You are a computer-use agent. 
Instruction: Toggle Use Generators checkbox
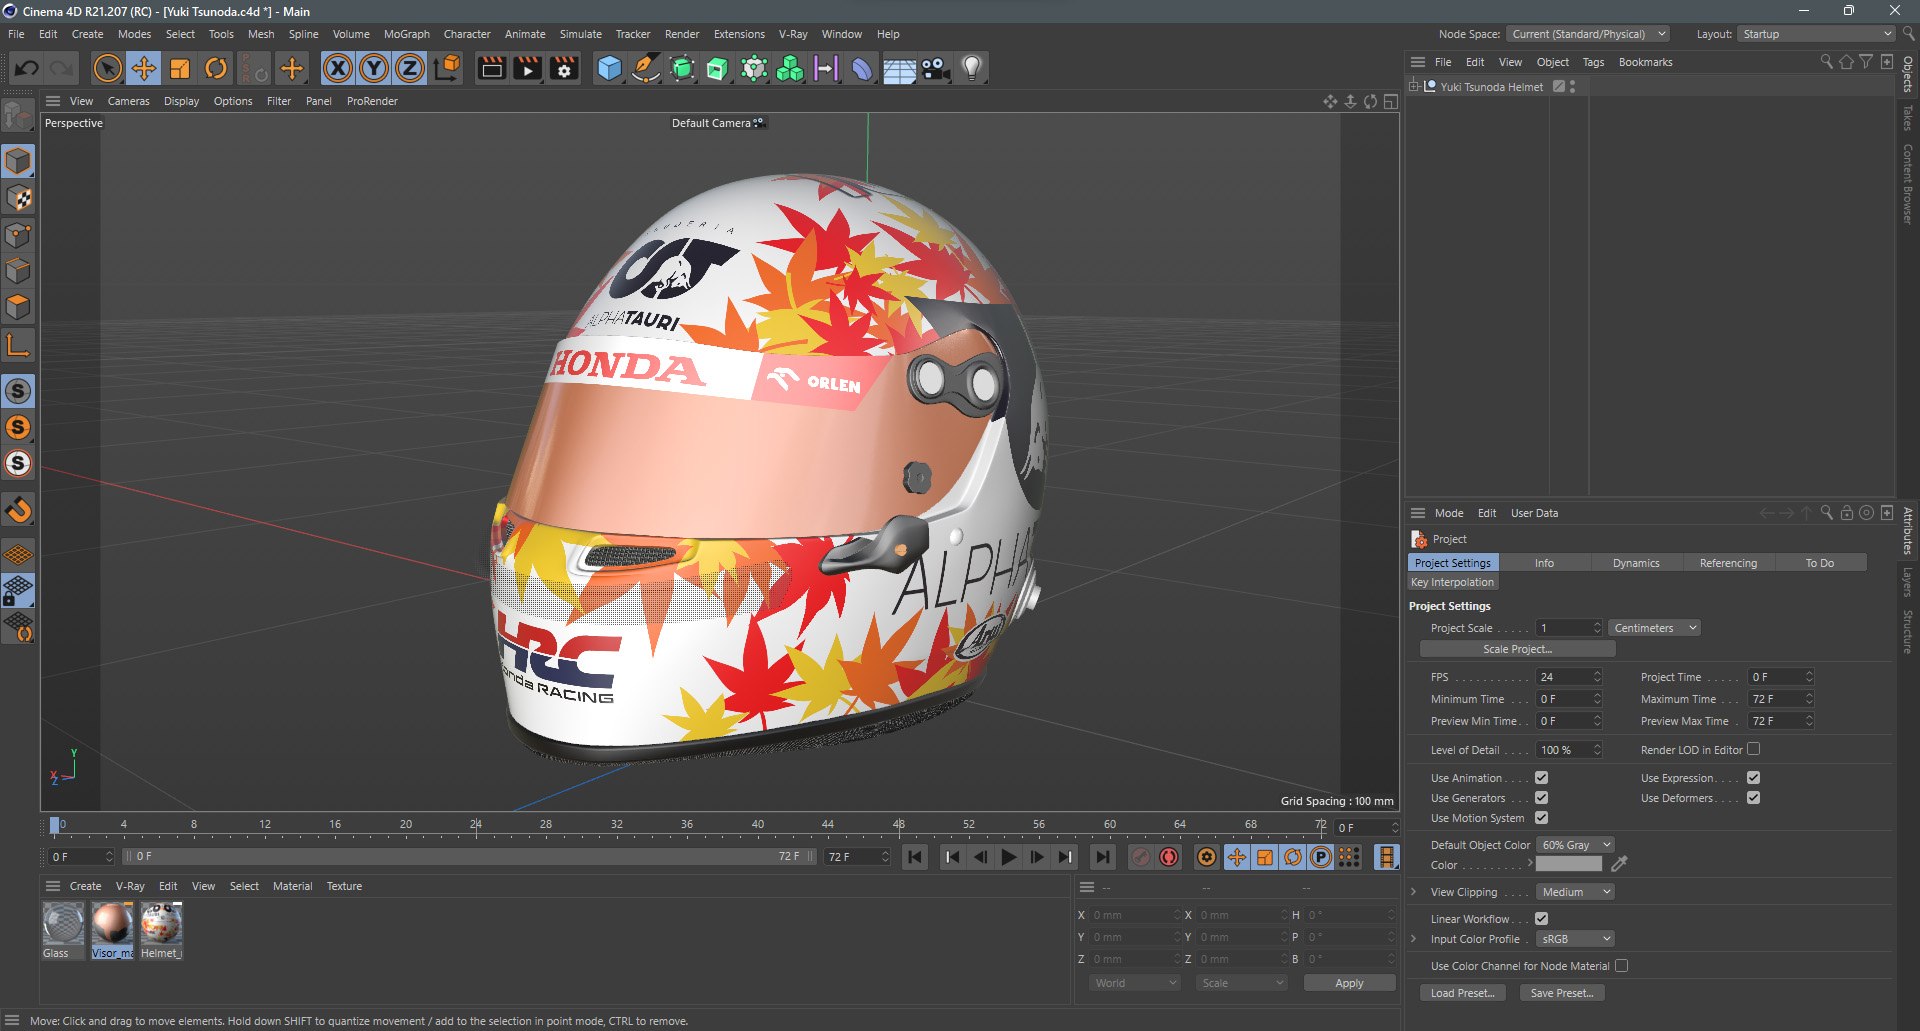point(1541,798)
